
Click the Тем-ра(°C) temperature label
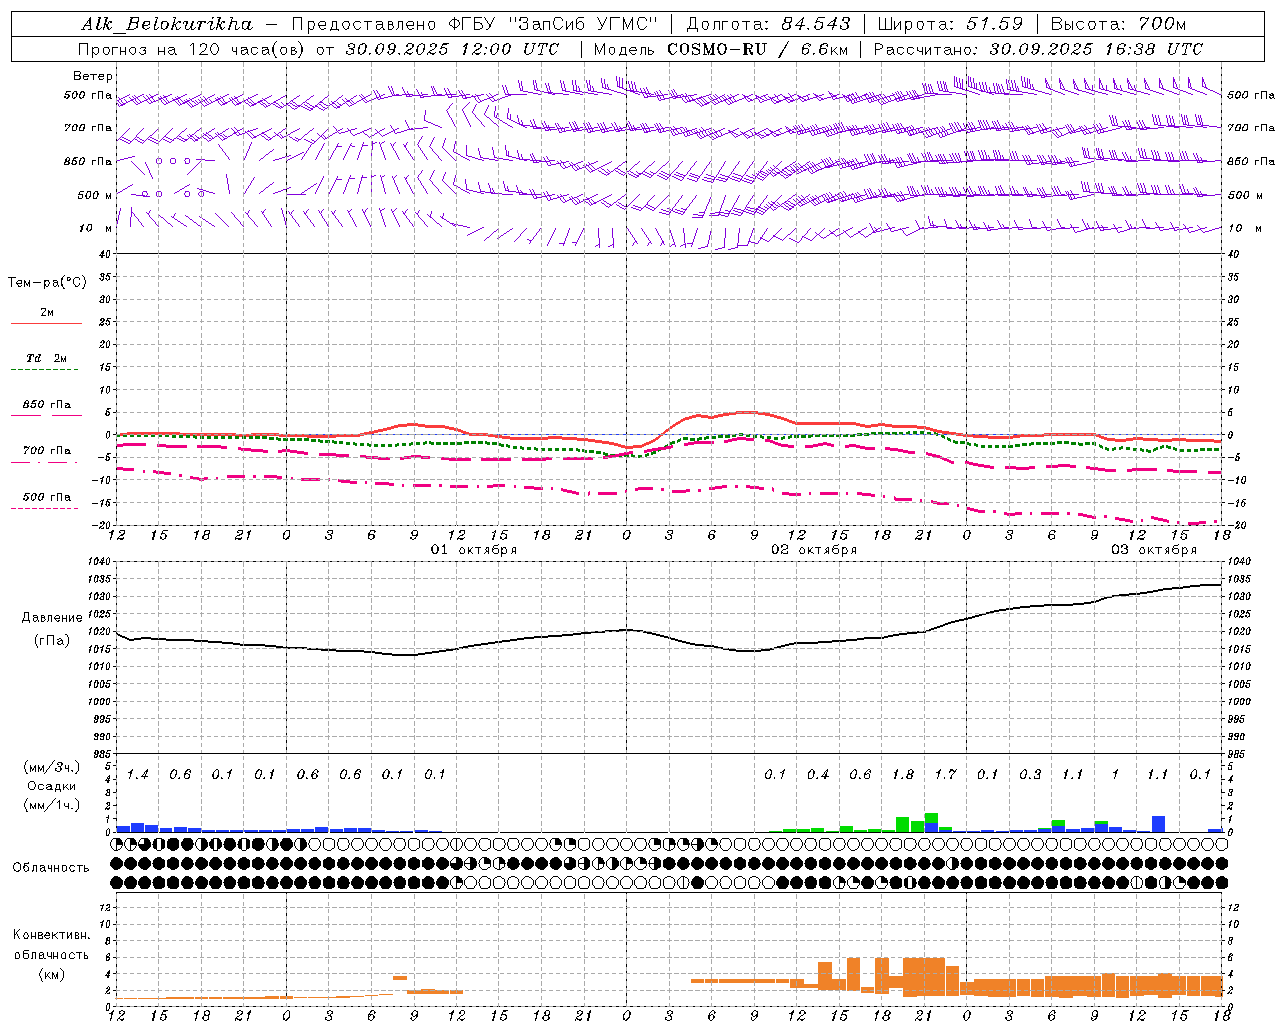(47, 283)
